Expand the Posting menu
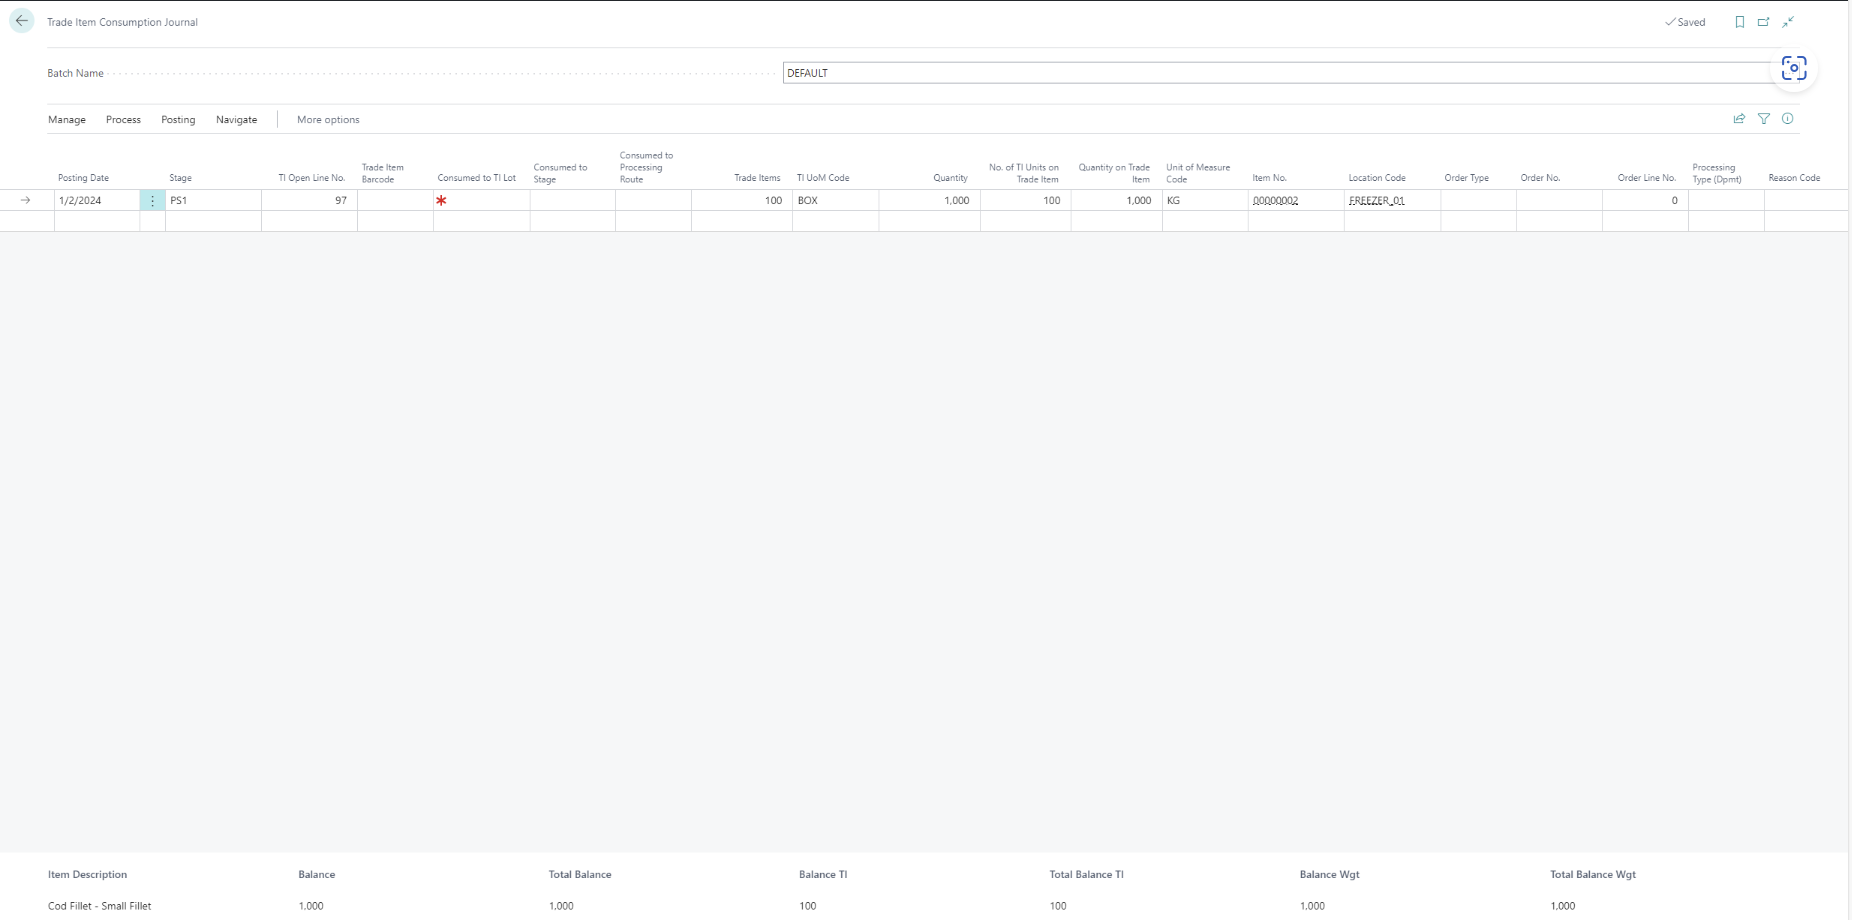Image resolution: width=1852 pixels, height=920 pixels. click(178, 120)
